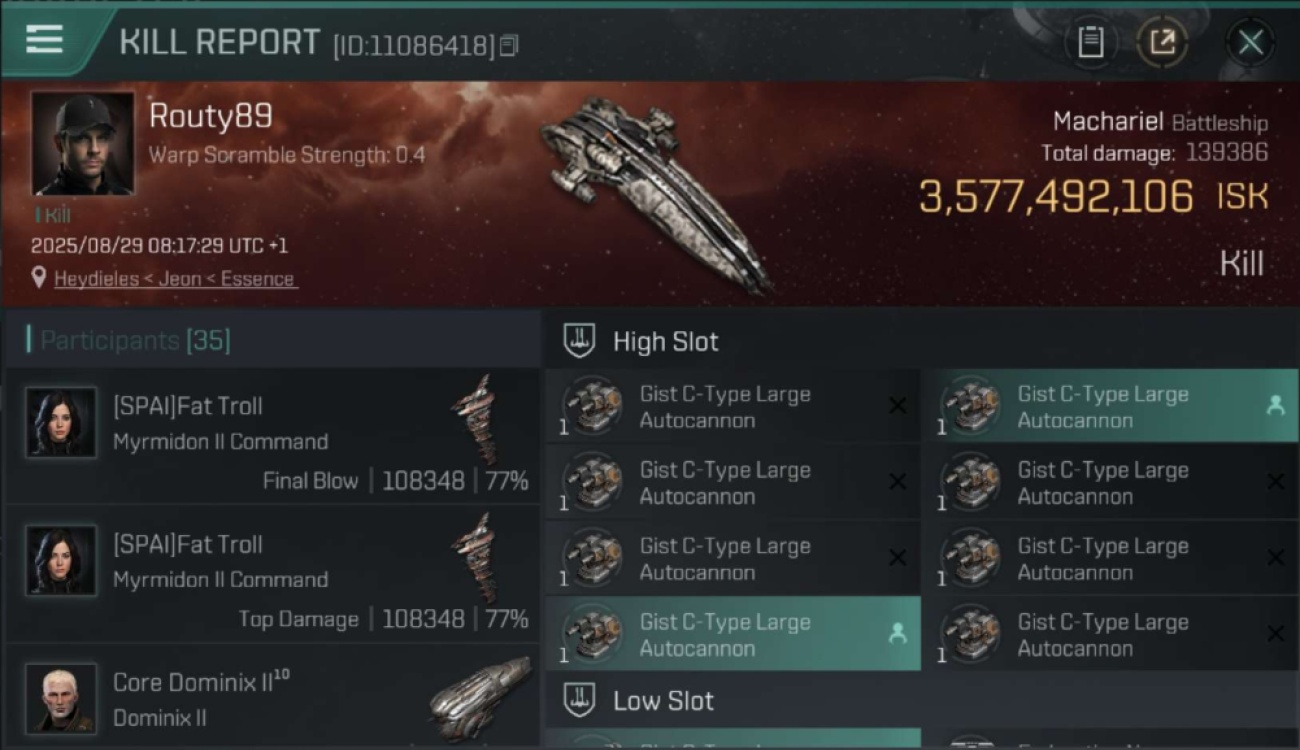Screen dimensions: 1300x750
Task: Click the Low Slot section icon
Action: click(580, 700)
